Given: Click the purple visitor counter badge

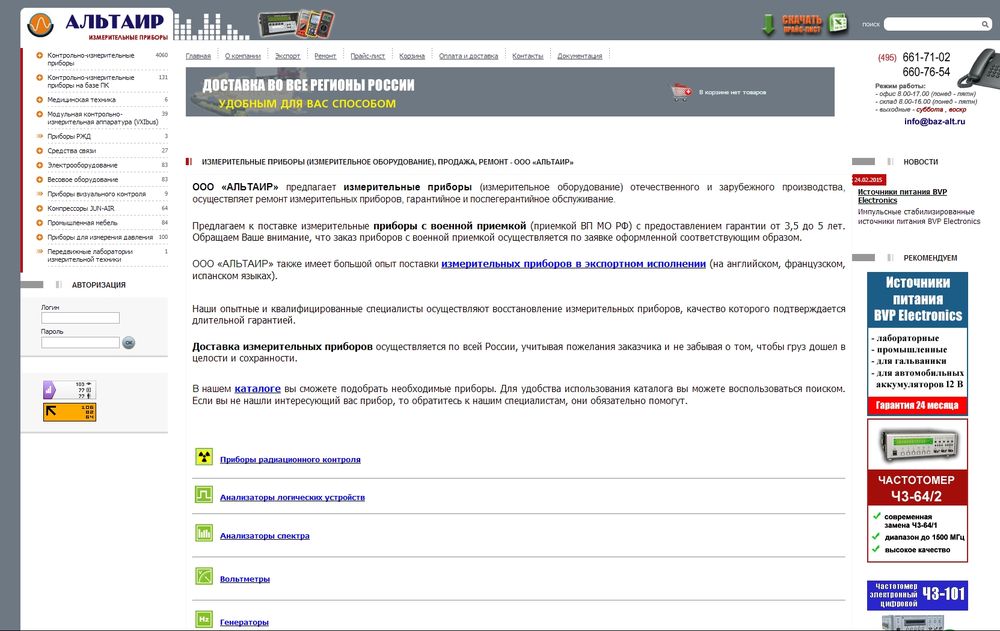Looking at the screenshot, I should (x=70, y=390).
